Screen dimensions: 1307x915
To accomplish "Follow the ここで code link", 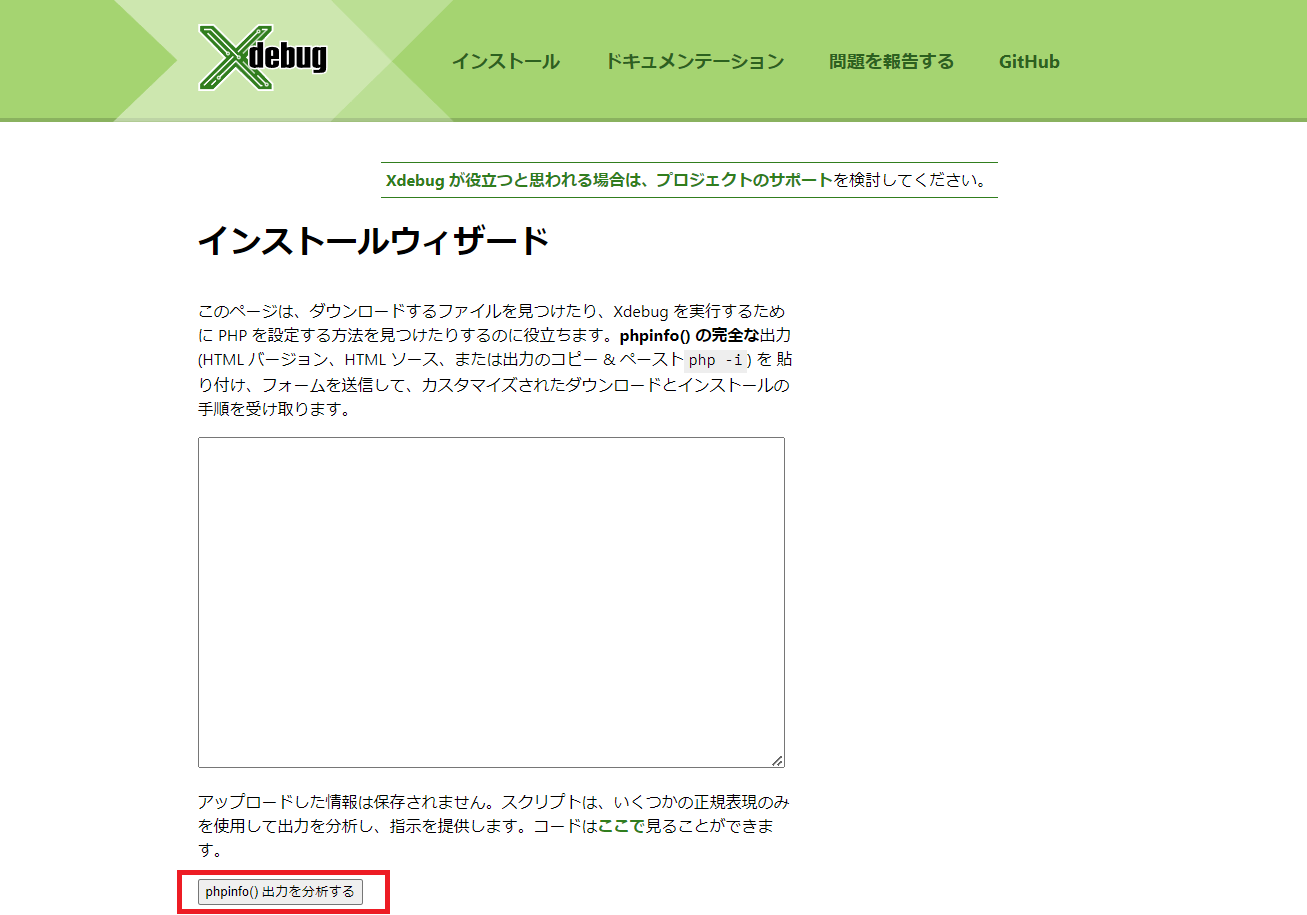I will point(621,827).
